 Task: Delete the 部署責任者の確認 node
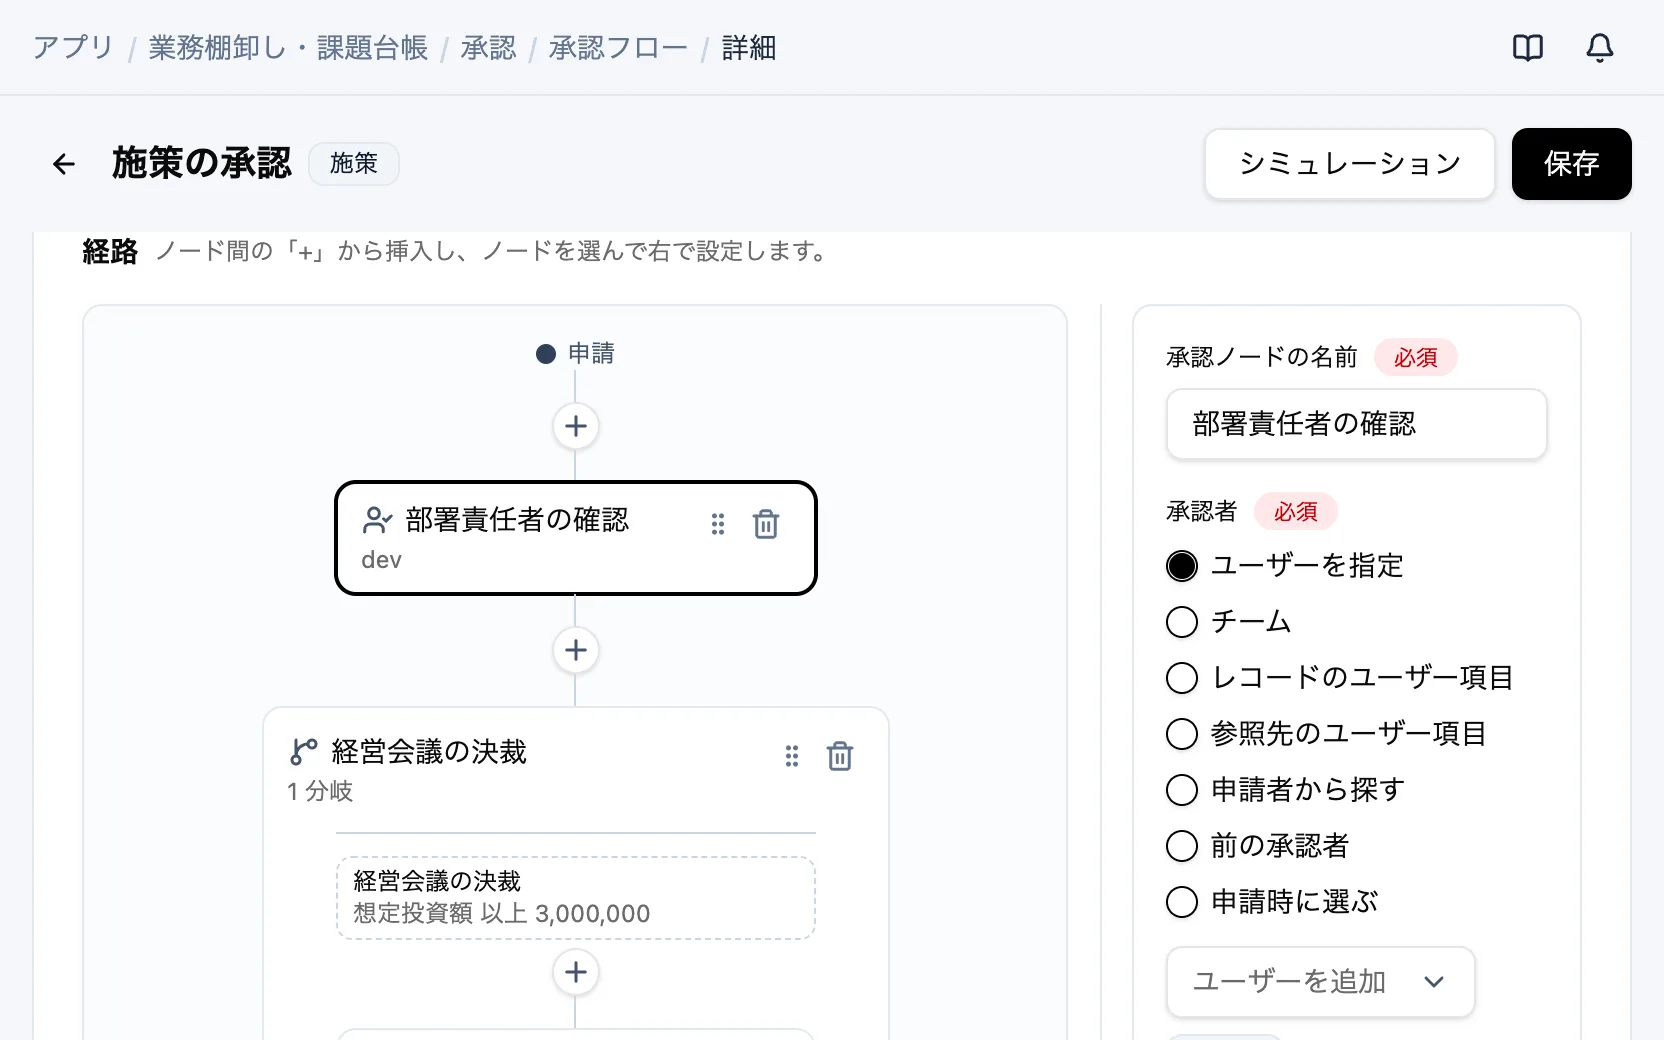click(x=766, y=524)
